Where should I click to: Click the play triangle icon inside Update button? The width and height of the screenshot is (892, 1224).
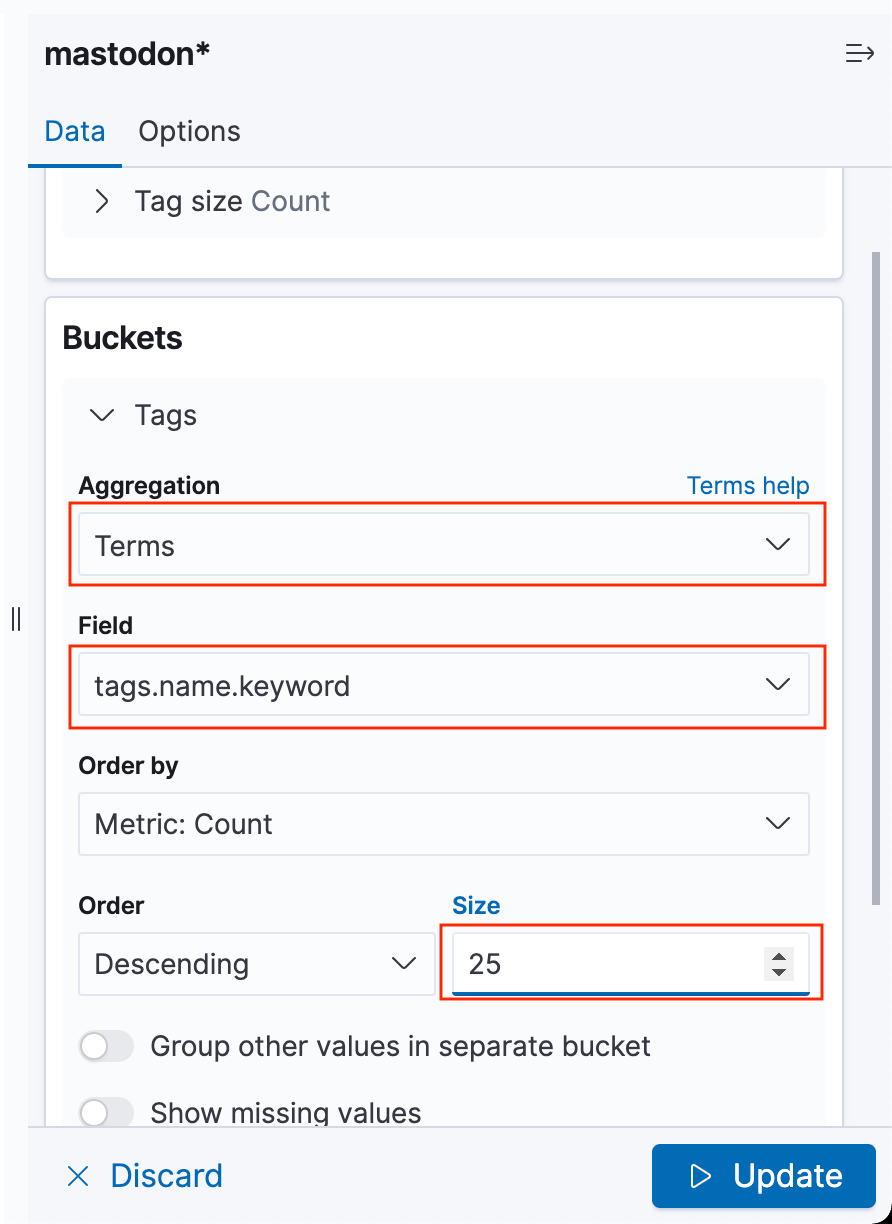pyautogui.click(x=700, y=1176)
